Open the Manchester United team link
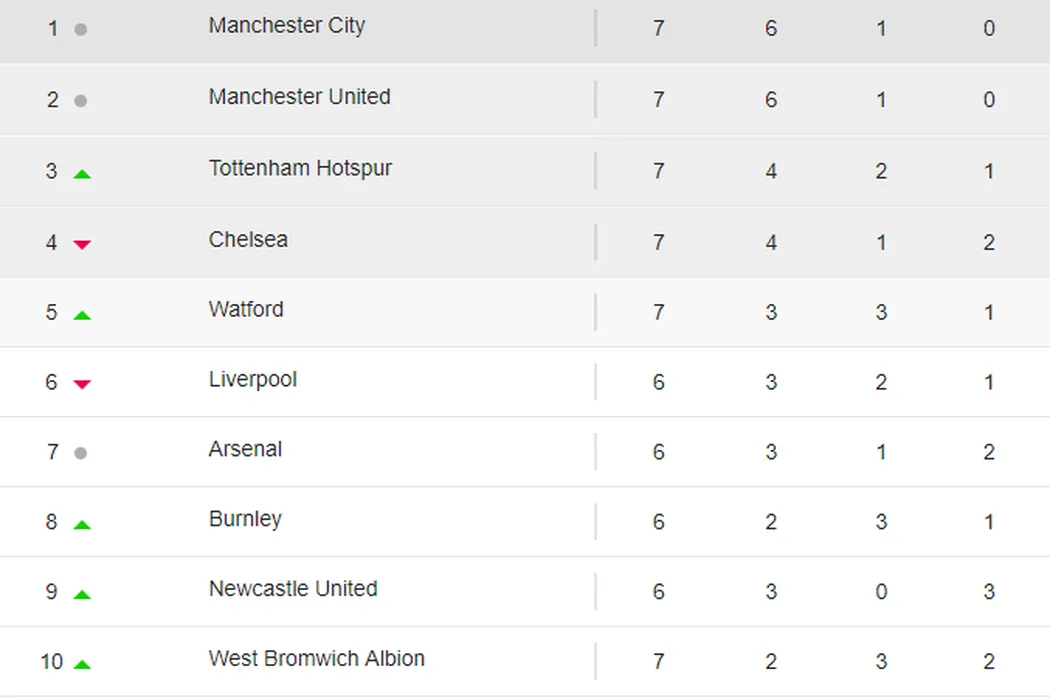The height and width of the screenshot is (700, 1050). coord(299,97)
